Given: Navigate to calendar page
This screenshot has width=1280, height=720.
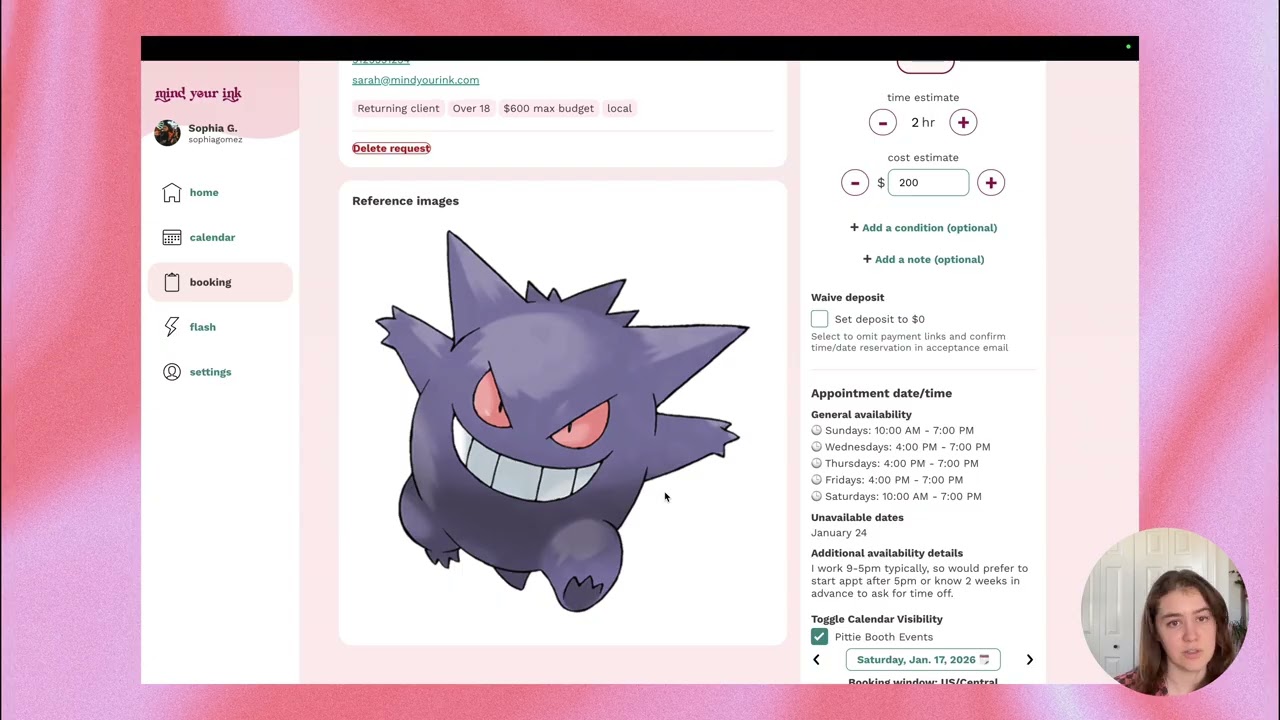Looking at the screenshot, I should pyautogui.click(x=212, y=237).
